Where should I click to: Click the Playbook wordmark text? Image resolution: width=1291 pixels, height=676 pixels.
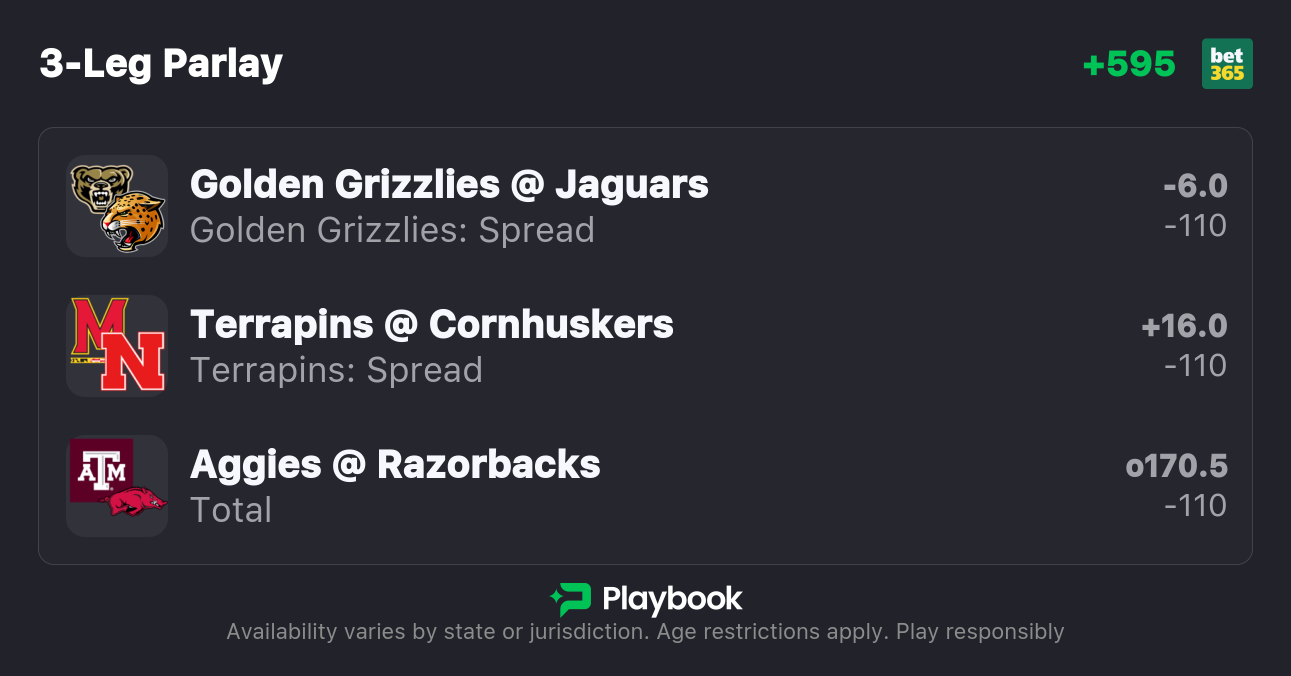tap(672, 599)
